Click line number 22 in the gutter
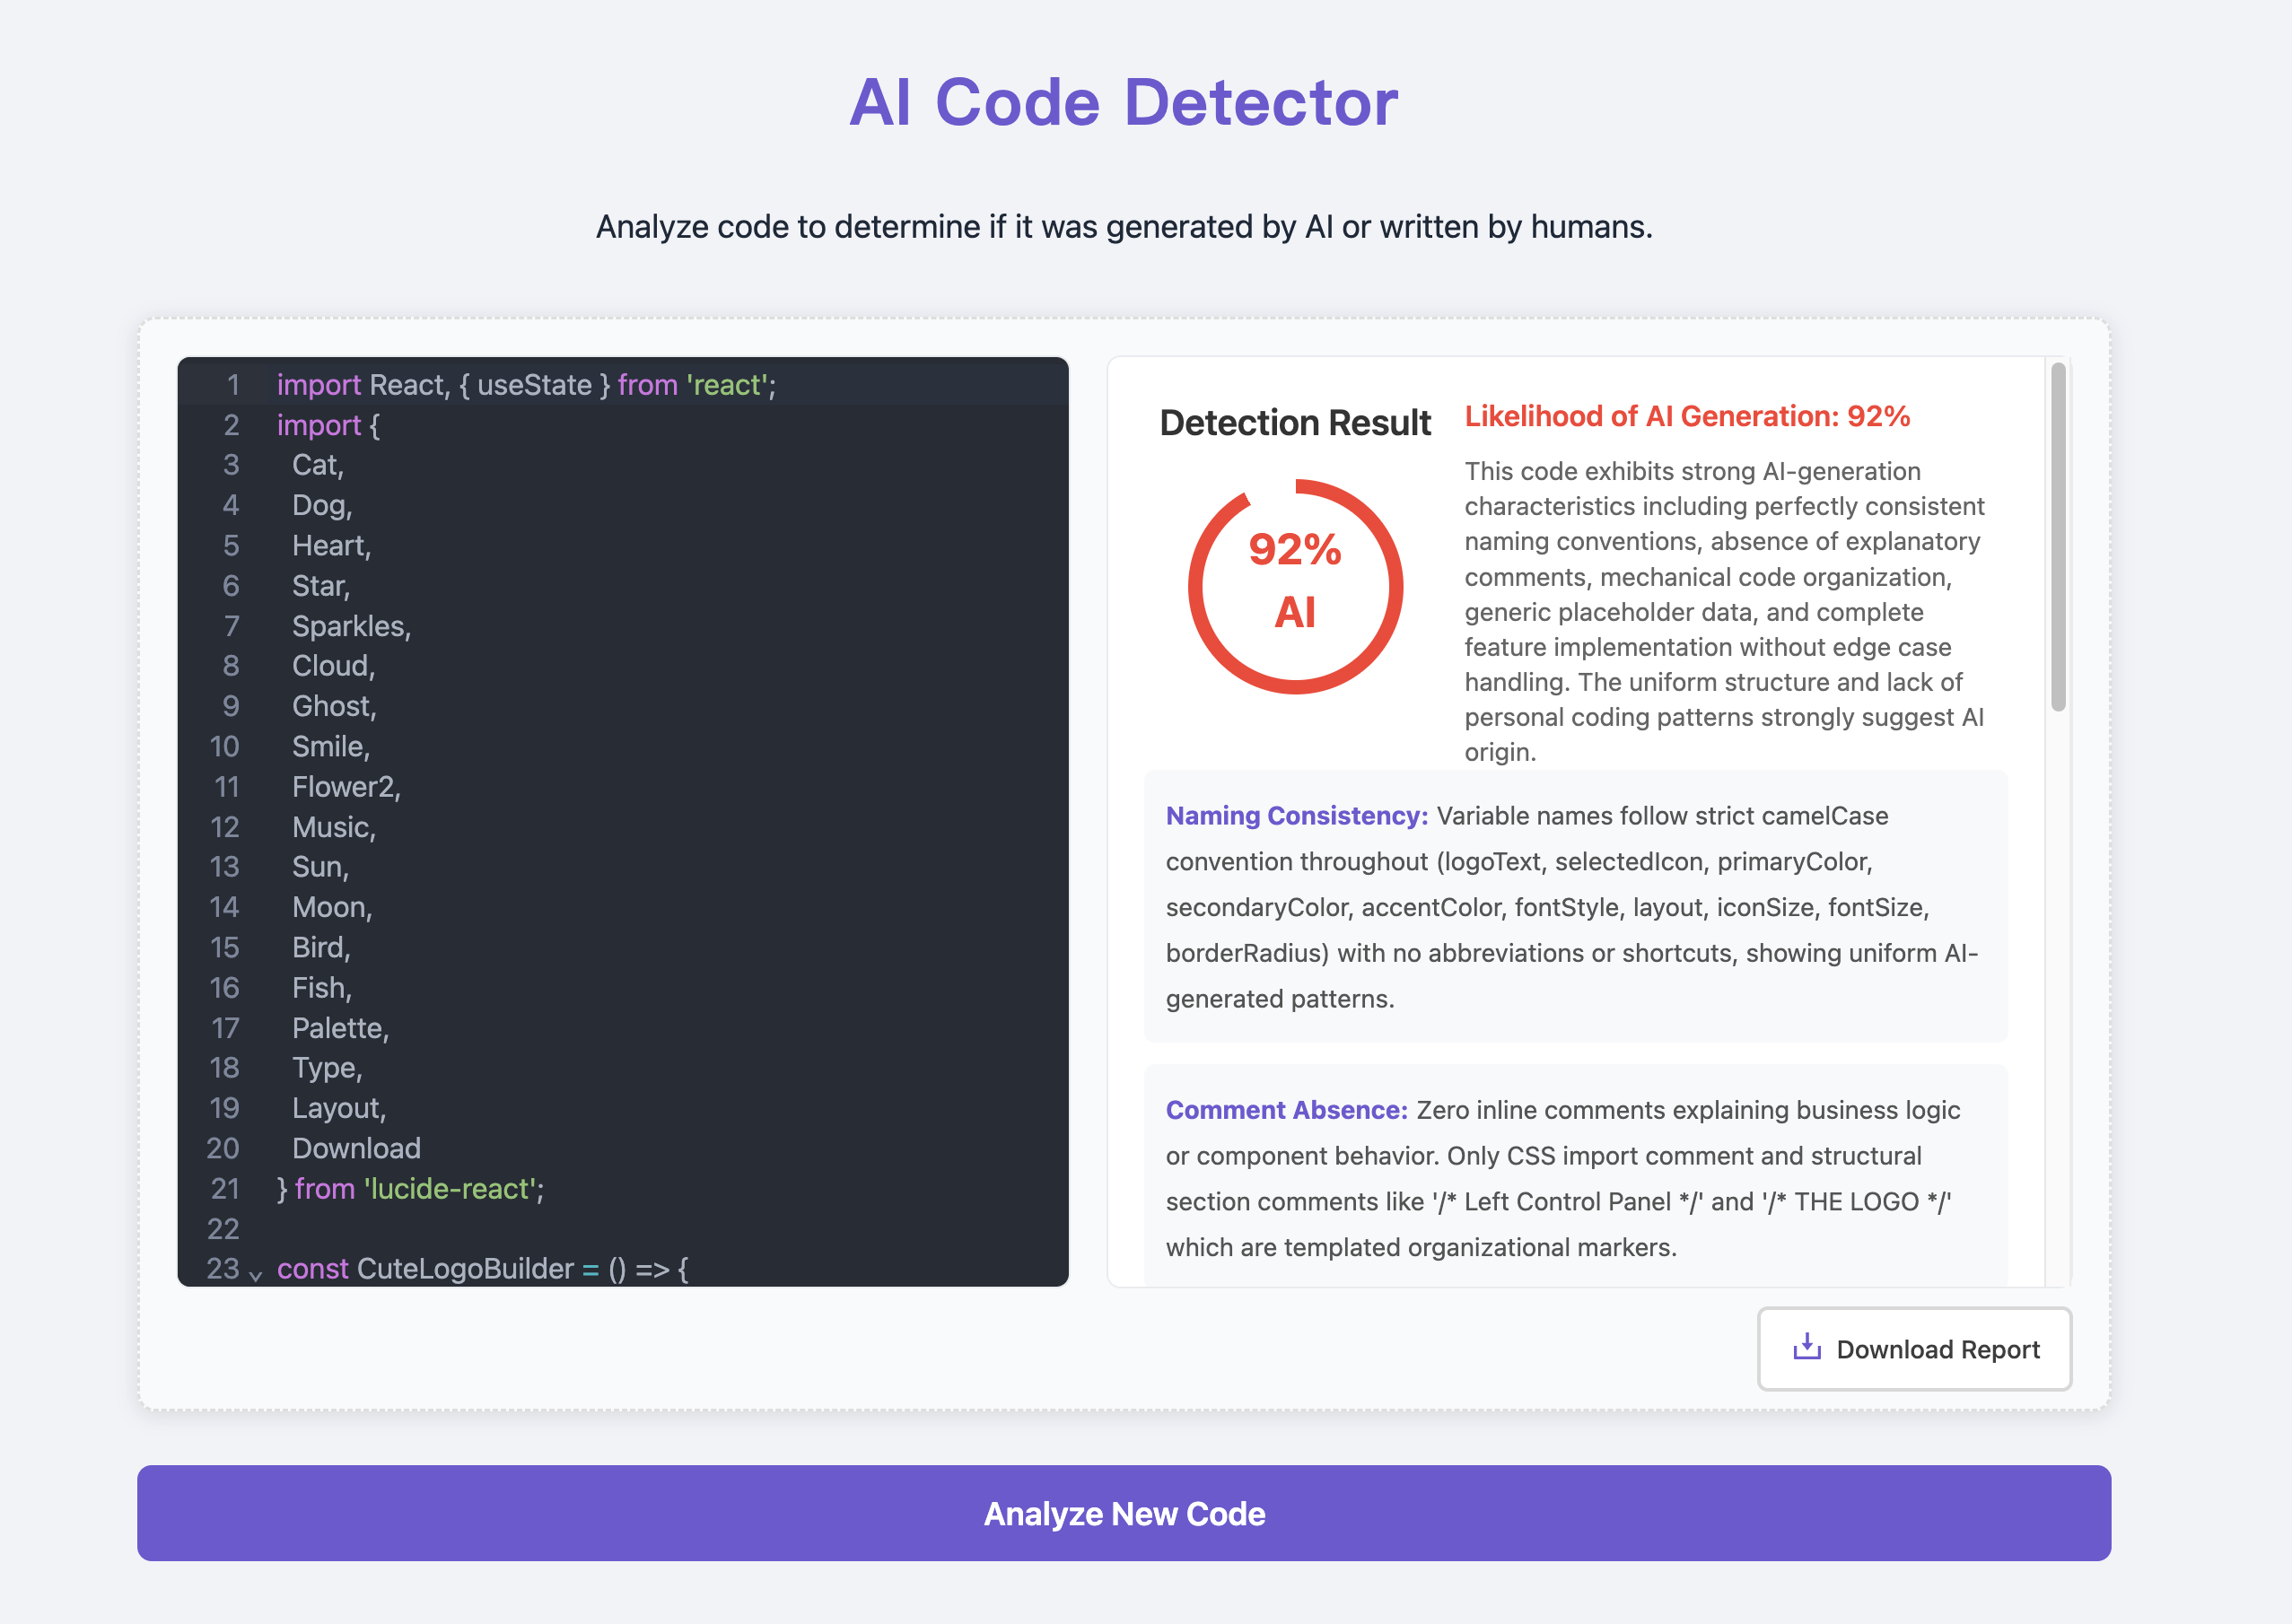This screenshot has height=1624, width=2292. click(x=223, y=1228)
